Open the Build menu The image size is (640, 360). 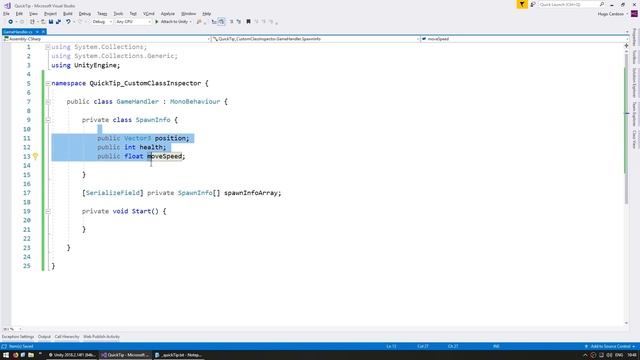(x=68, y=14)
